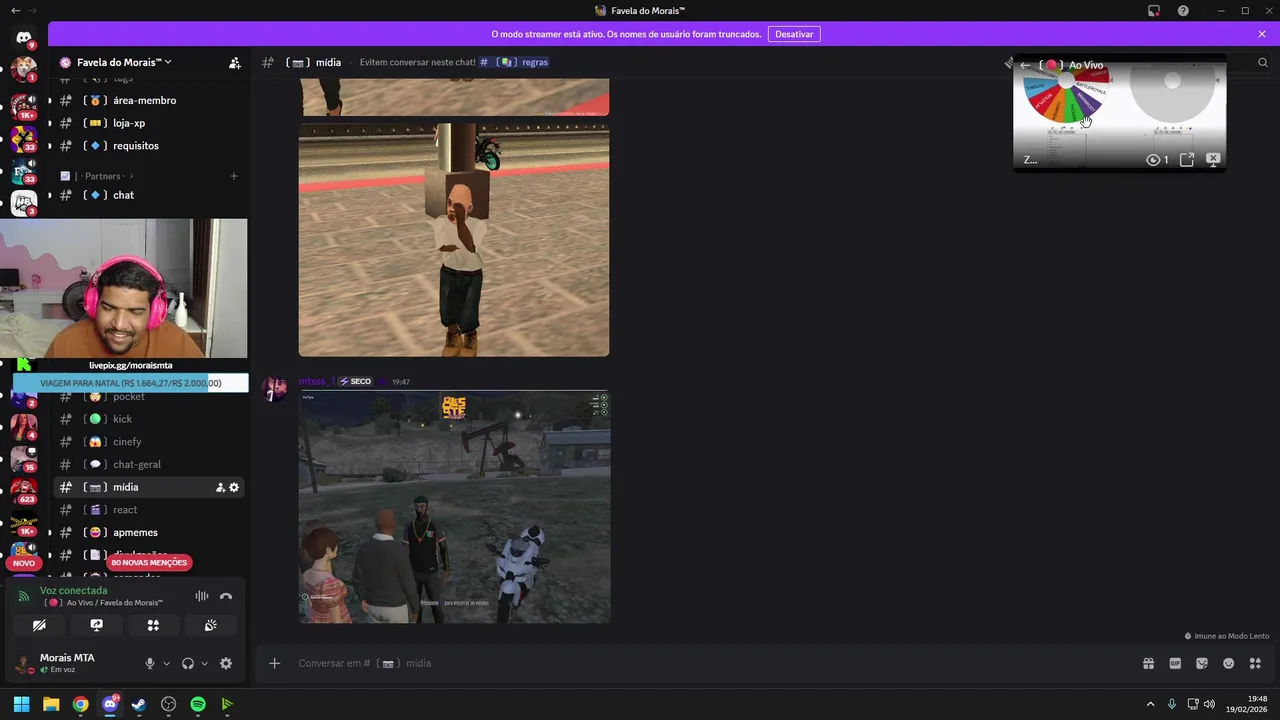Screen dimensions: 1280x720
Task: Open the emoji picker
Action: (x=1229, y=663)
